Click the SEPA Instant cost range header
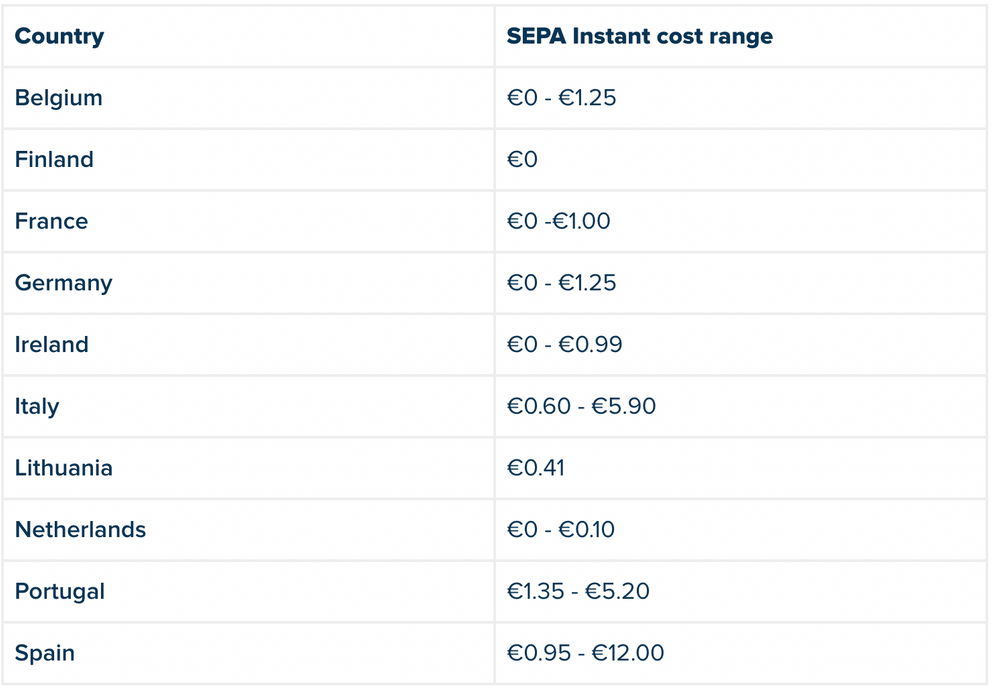Viewport: 992px width, 688px height. pos(639,37)
